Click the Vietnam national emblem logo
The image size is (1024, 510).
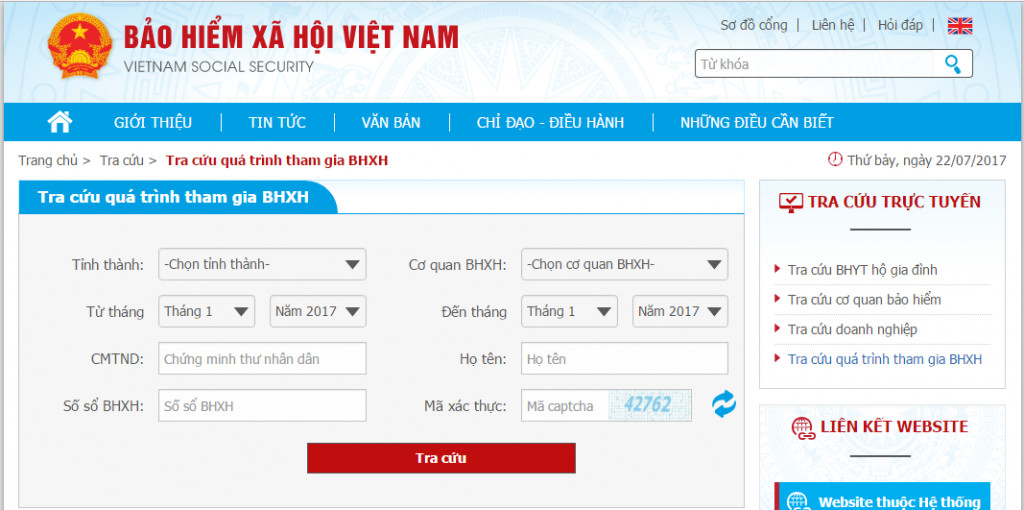point(80,46)
